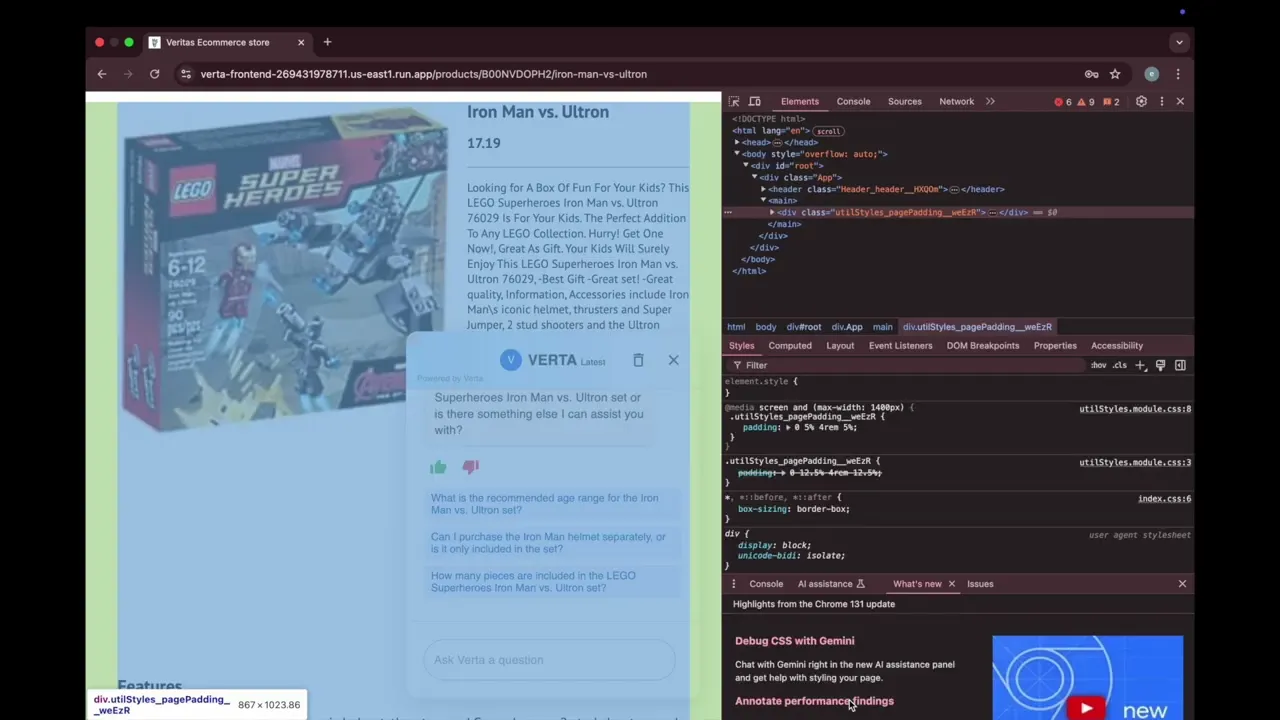Open the Event Listeners tab
The height and width of the screenshot is (720, 1280).
coord(900,346)
